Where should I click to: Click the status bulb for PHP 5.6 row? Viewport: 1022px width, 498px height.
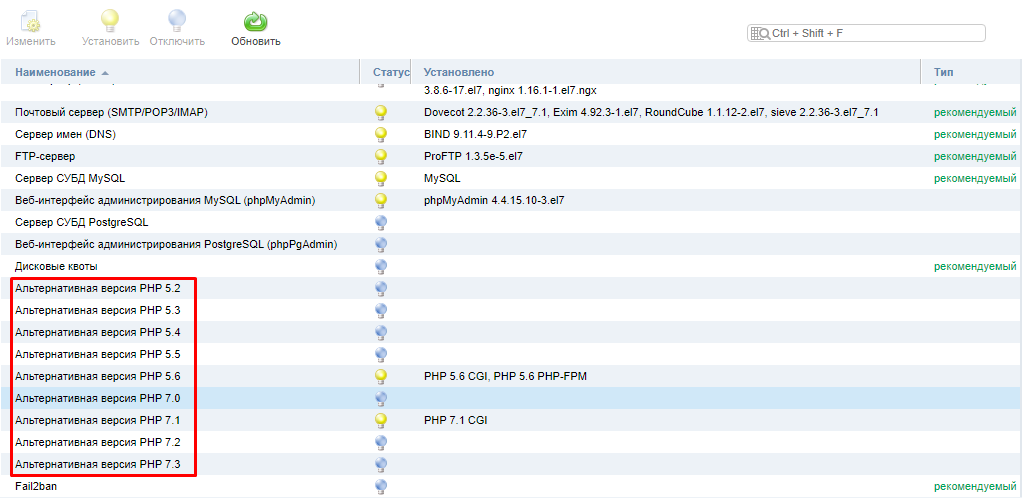point(380,376)
